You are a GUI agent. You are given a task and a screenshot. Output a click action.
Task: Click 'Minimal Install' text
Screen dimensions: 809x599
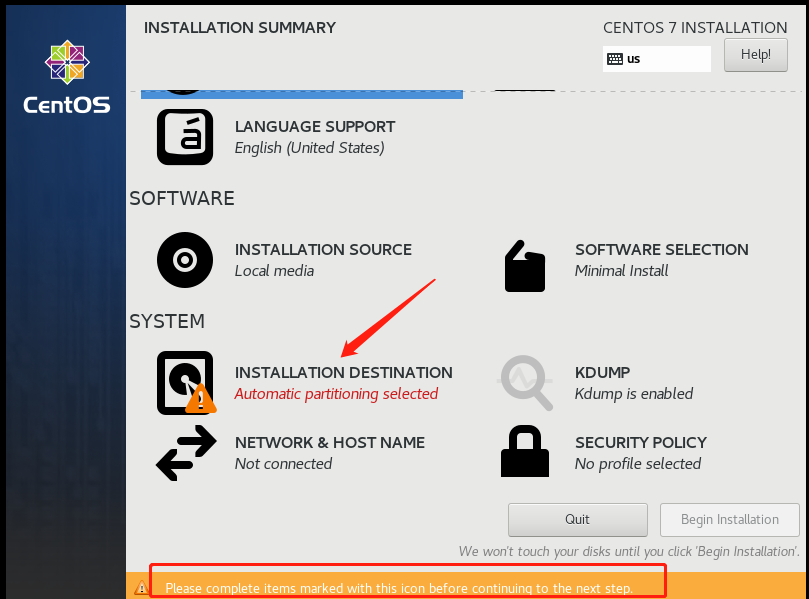[621, 271]
